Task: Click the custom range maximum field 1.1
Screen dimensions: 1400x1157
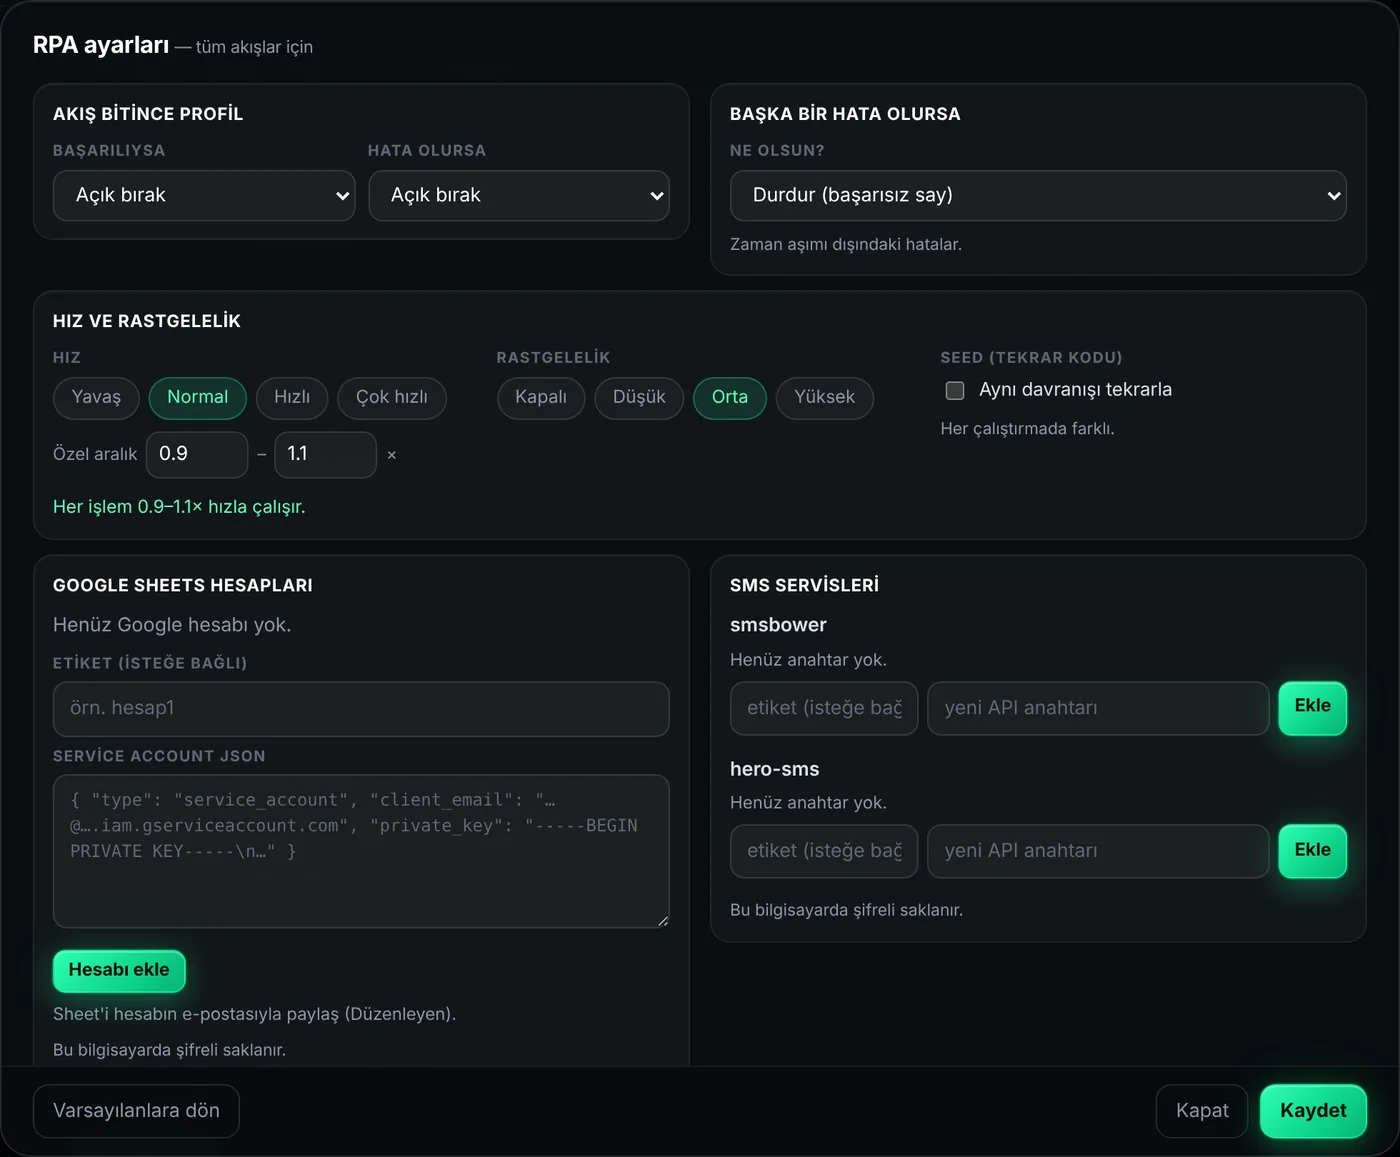Action: coord(325,454)
